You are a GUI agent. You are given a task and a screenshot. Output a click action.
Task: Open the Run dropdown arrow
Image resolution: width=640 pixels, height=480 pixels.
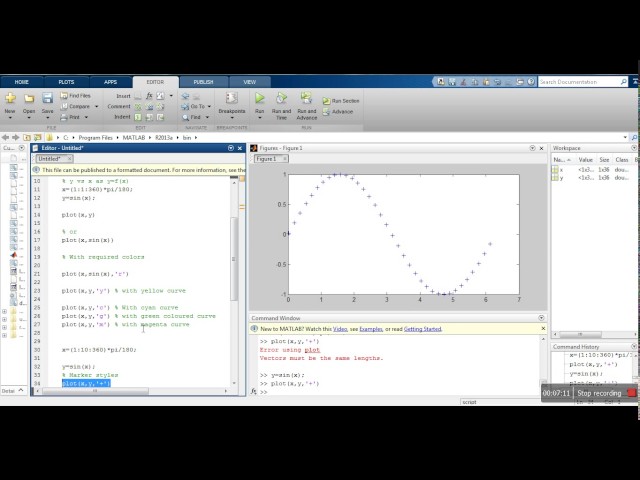tap(260, 118)
